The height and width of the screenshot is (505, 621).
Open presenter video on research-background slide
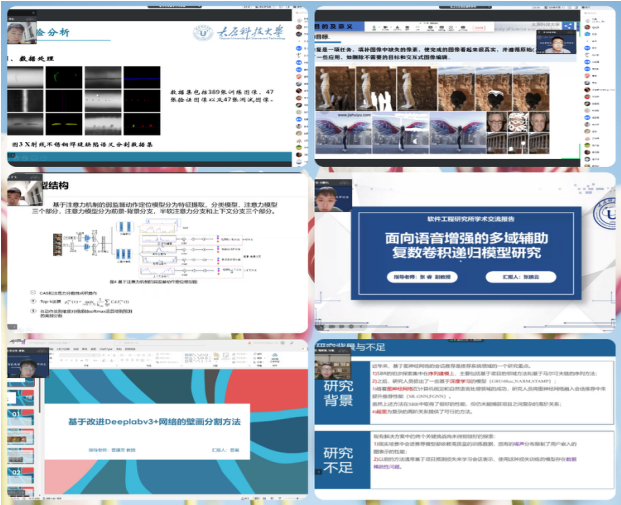pos(333,366)
